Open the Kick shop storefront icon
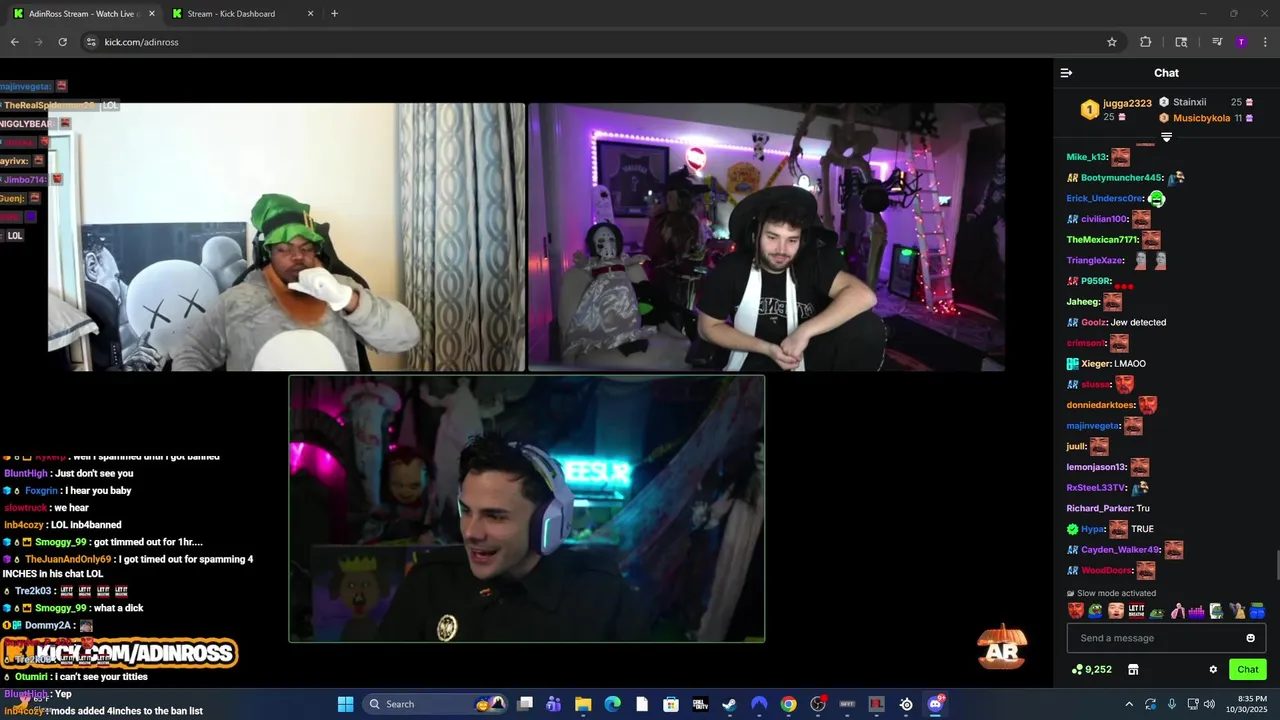This screenshot has height=720, width=1280. tap(1133, 670)
